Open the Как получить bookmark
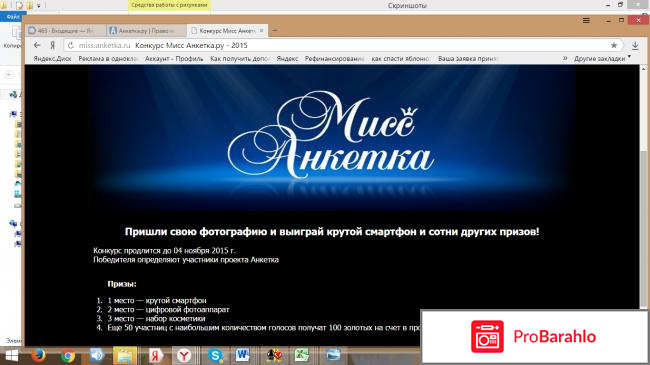The width and height of the screenshot is (650, 365). coord(240,59)
